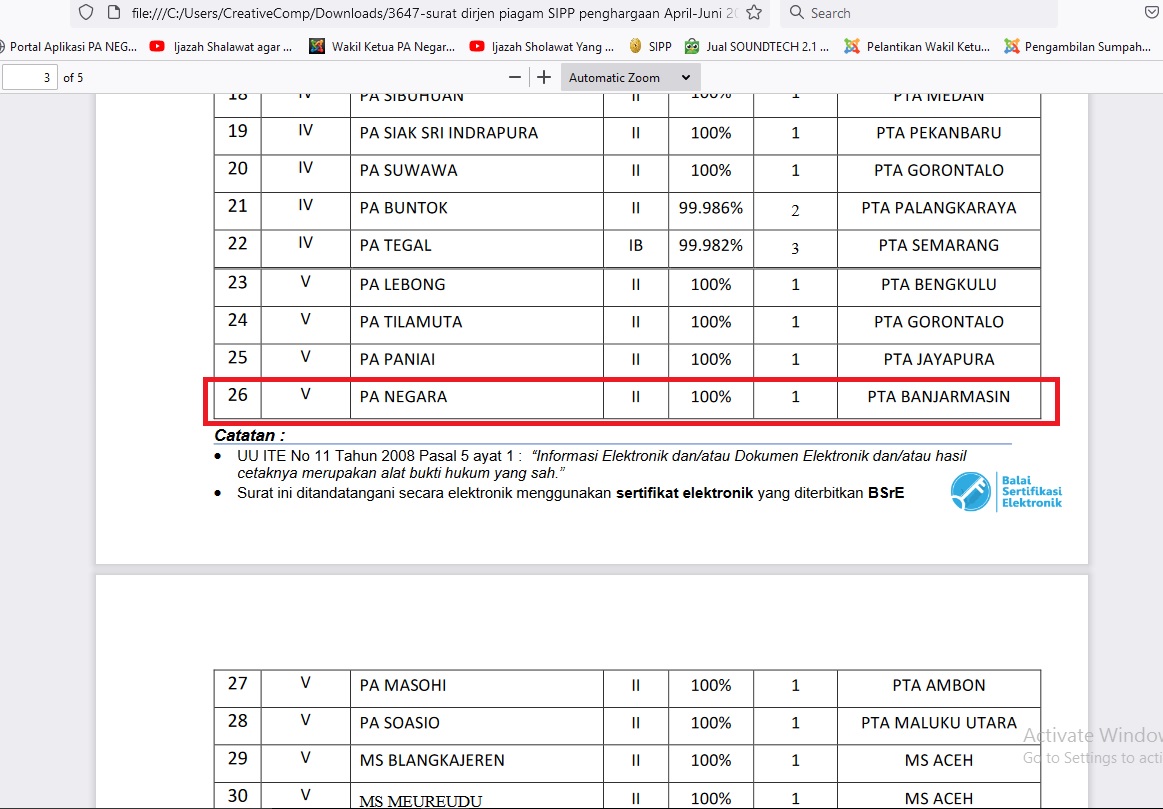Select the text PA TILAMUTA

[x=411, y=323]
